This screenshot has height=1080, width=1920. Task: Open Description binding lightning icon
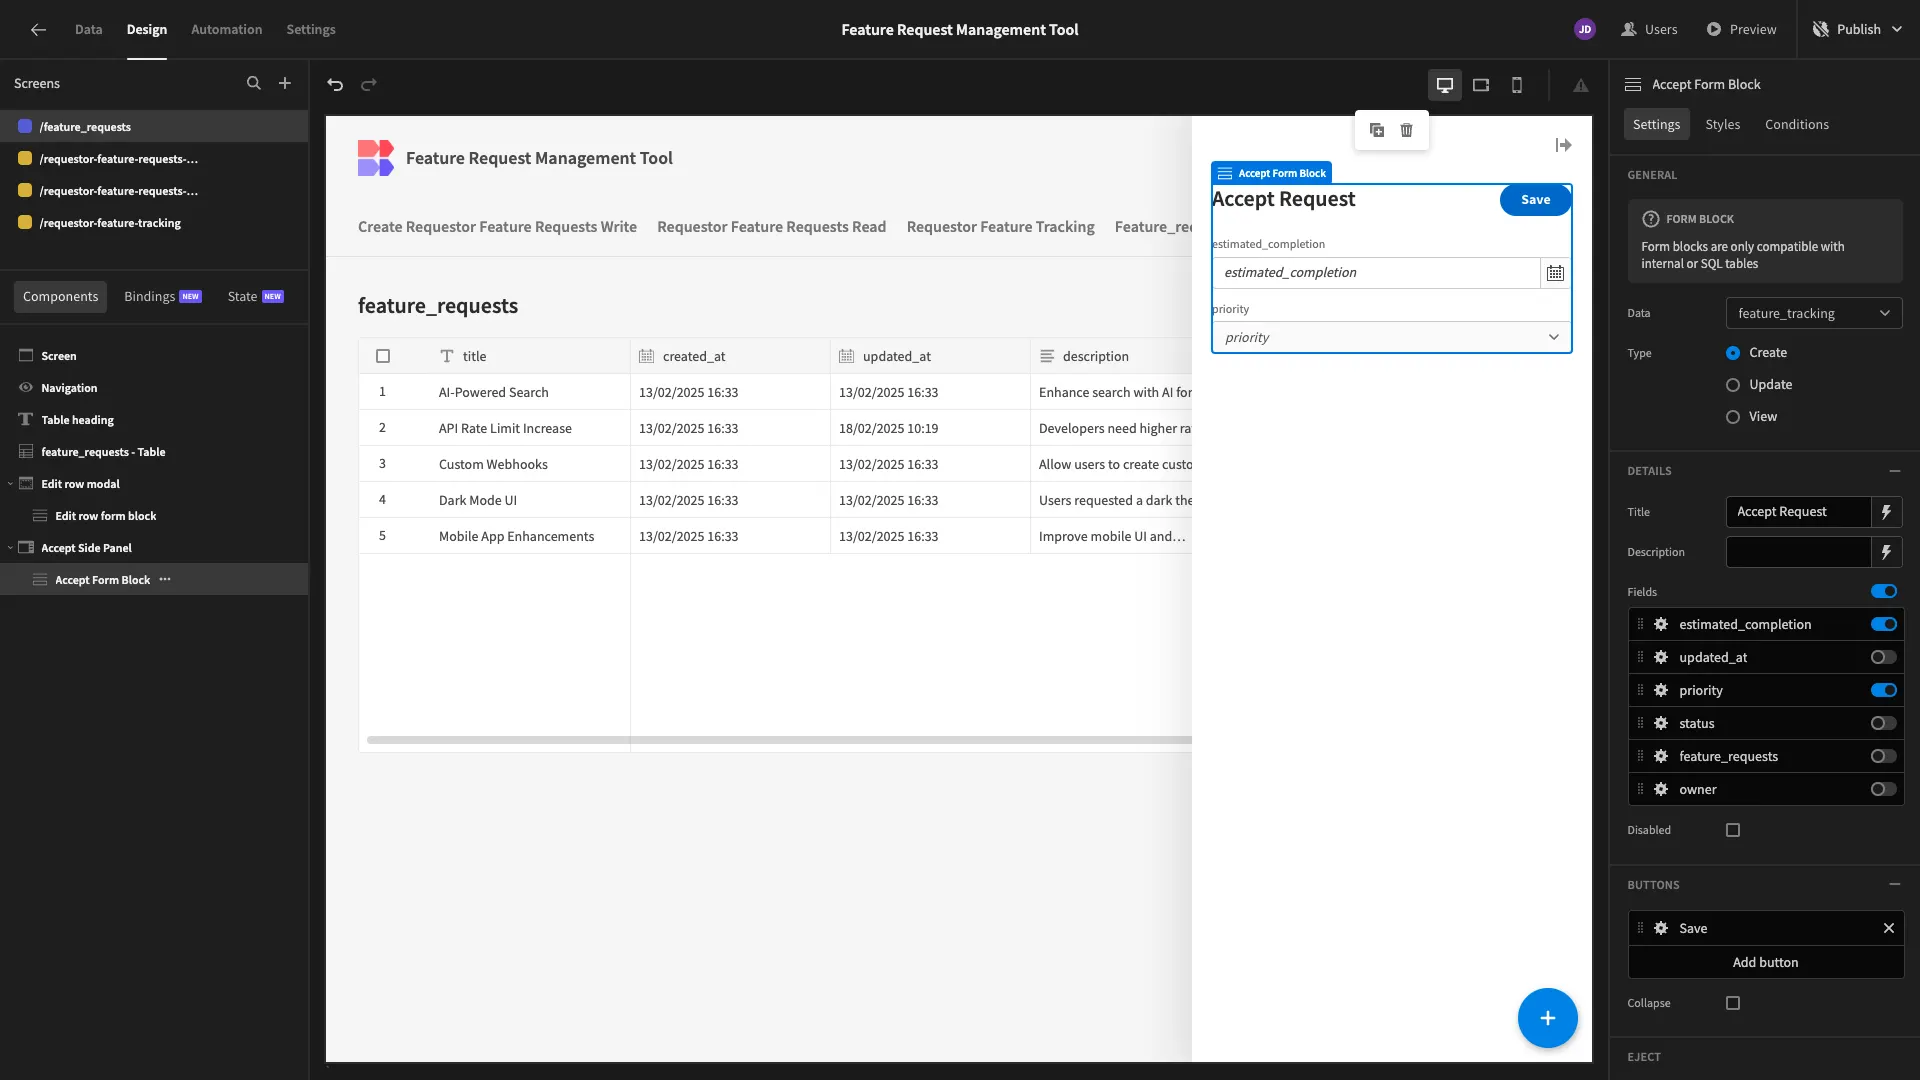click(1887, 552)
